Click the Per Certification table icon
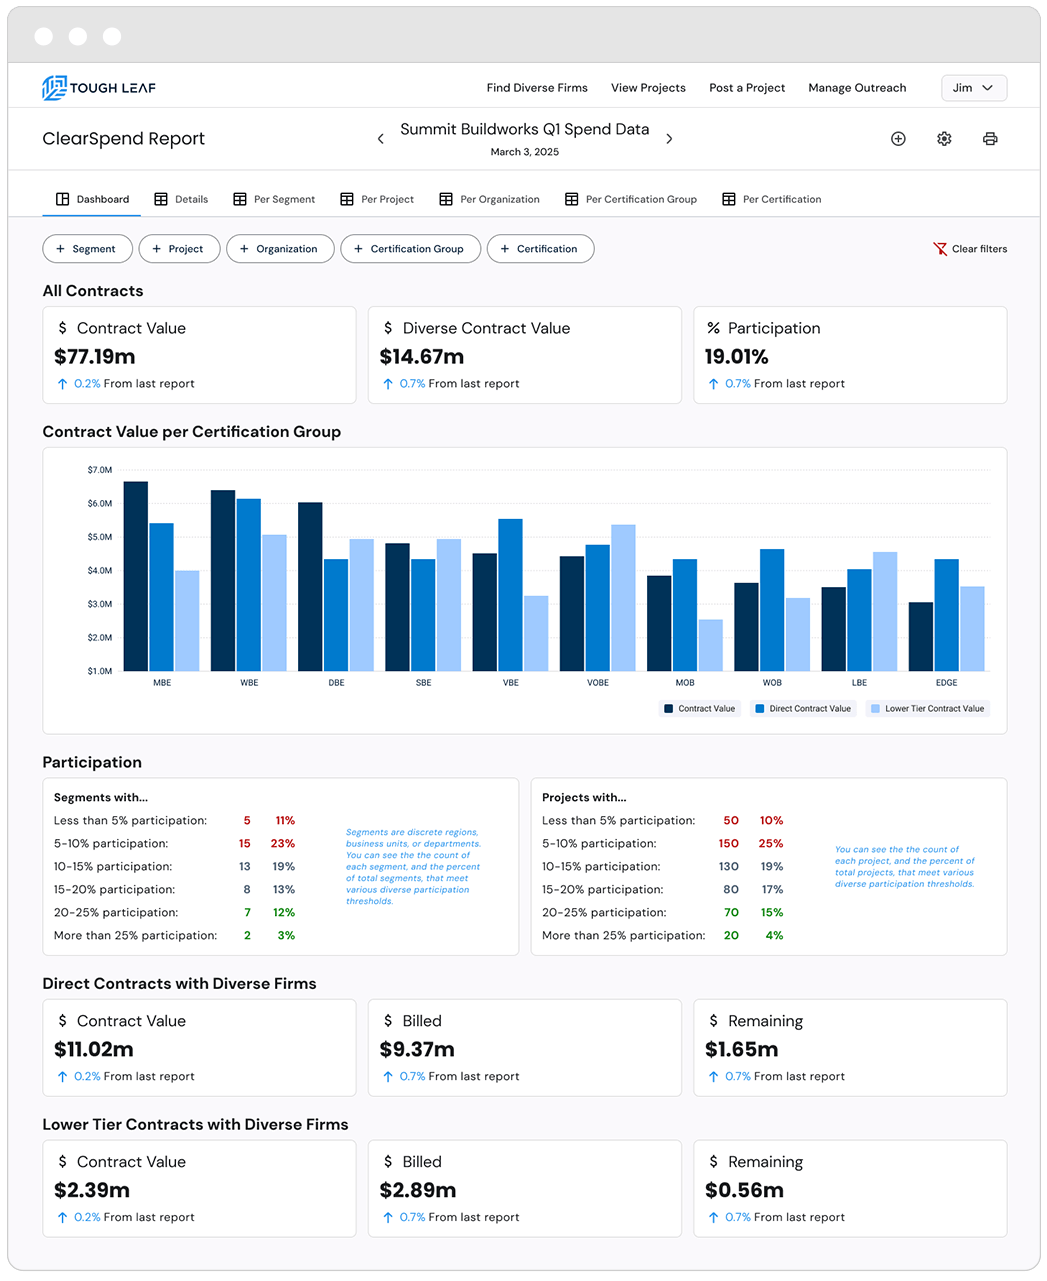The image size is (1047, 1281). click(x=729, y=199)
